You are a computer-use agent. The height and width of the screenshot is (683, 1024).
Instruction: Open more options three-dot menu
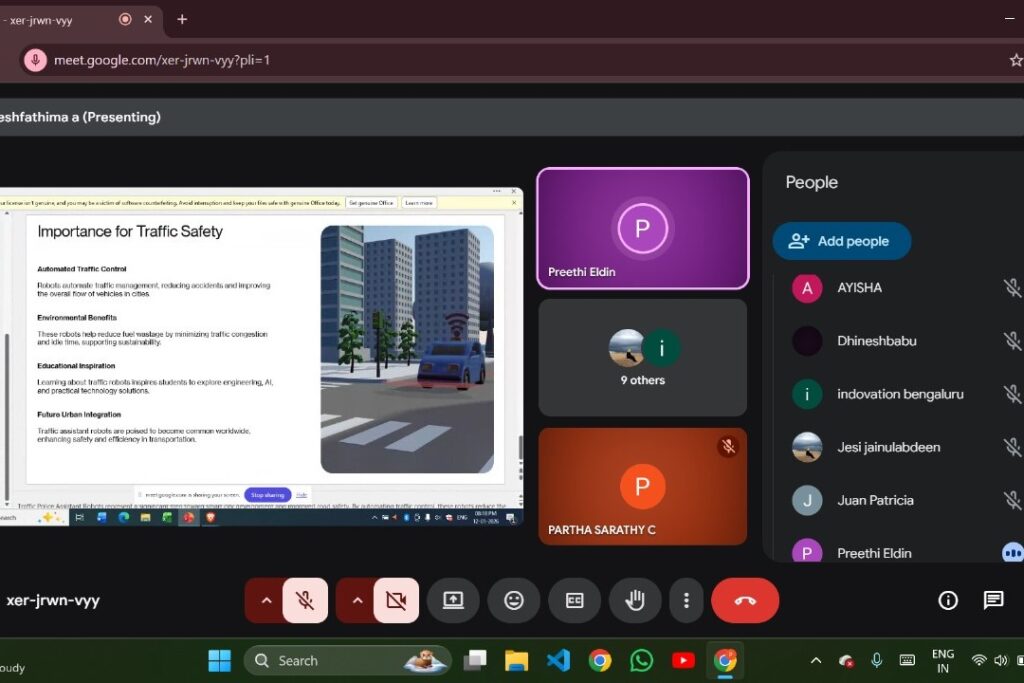click(686, 600)
